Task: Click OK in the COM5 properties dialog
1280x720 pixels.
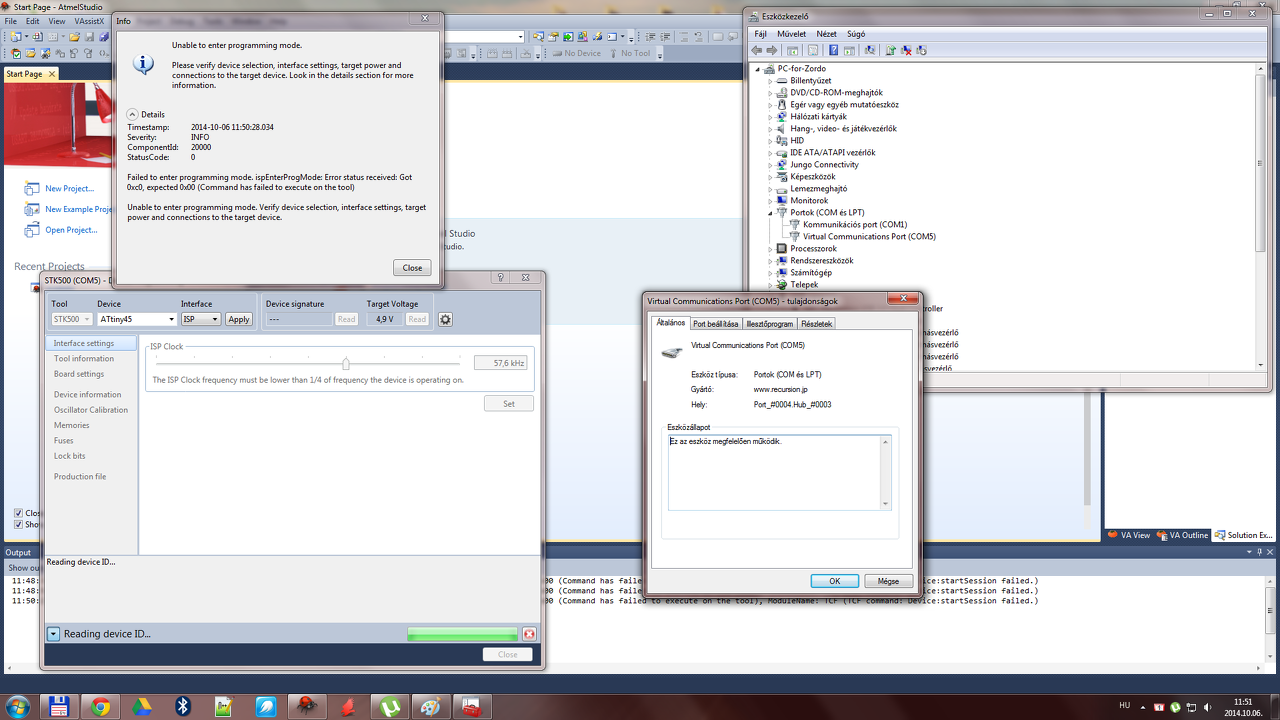Action: [834, 581]
